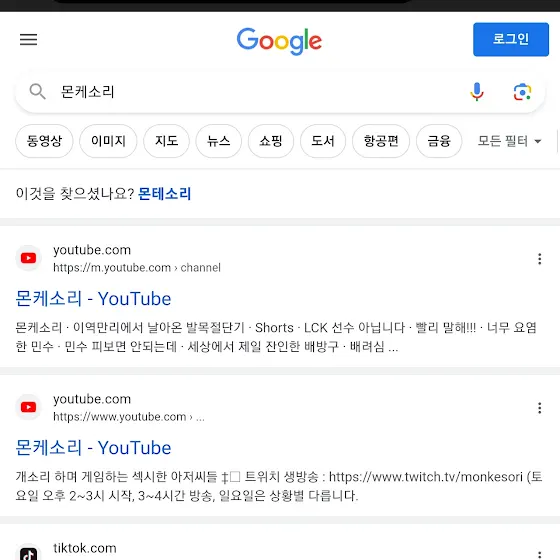Select the 지도 filter chip
This screenshot has height=560, width=560.
pos(166,141)
